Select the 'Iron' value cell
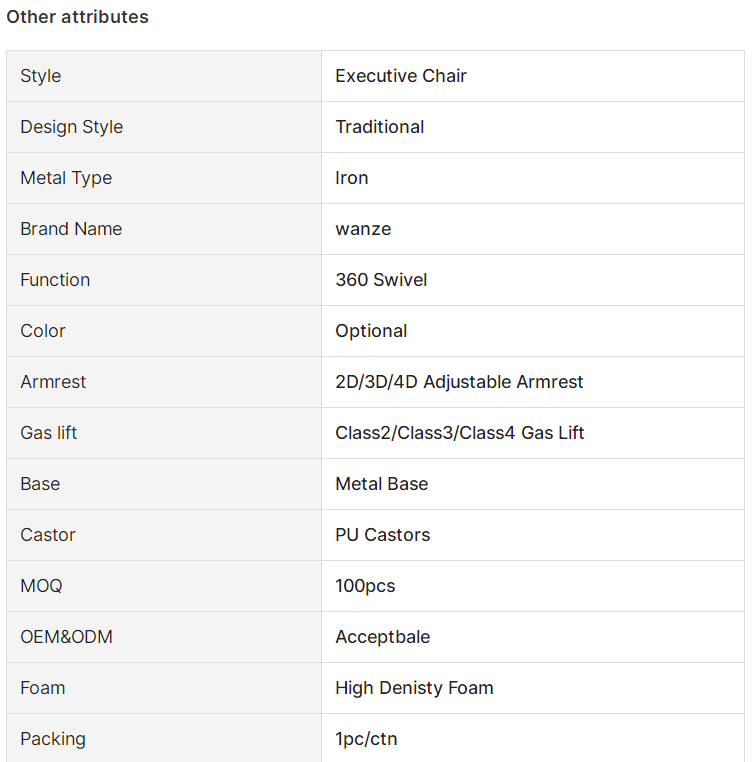The width and height of the screenshot is (756, 762). coord(533,178)
